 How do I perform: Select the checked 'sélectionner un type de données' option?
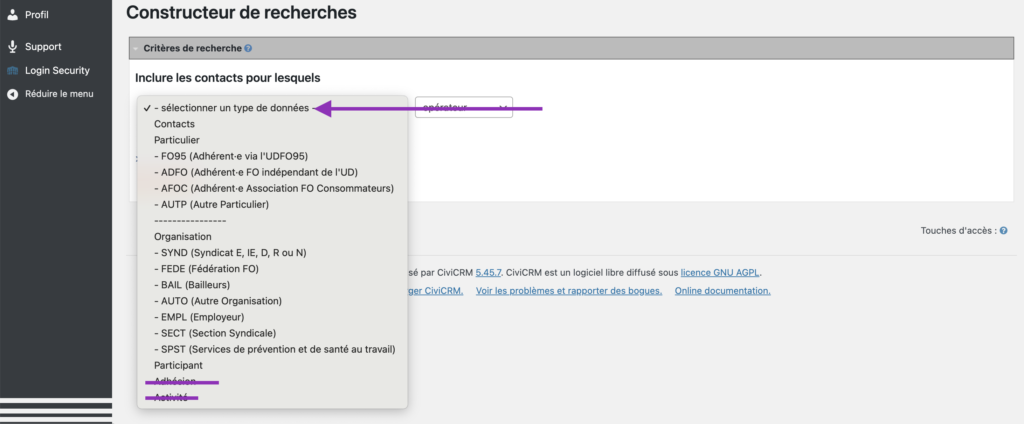coord(232,108)
